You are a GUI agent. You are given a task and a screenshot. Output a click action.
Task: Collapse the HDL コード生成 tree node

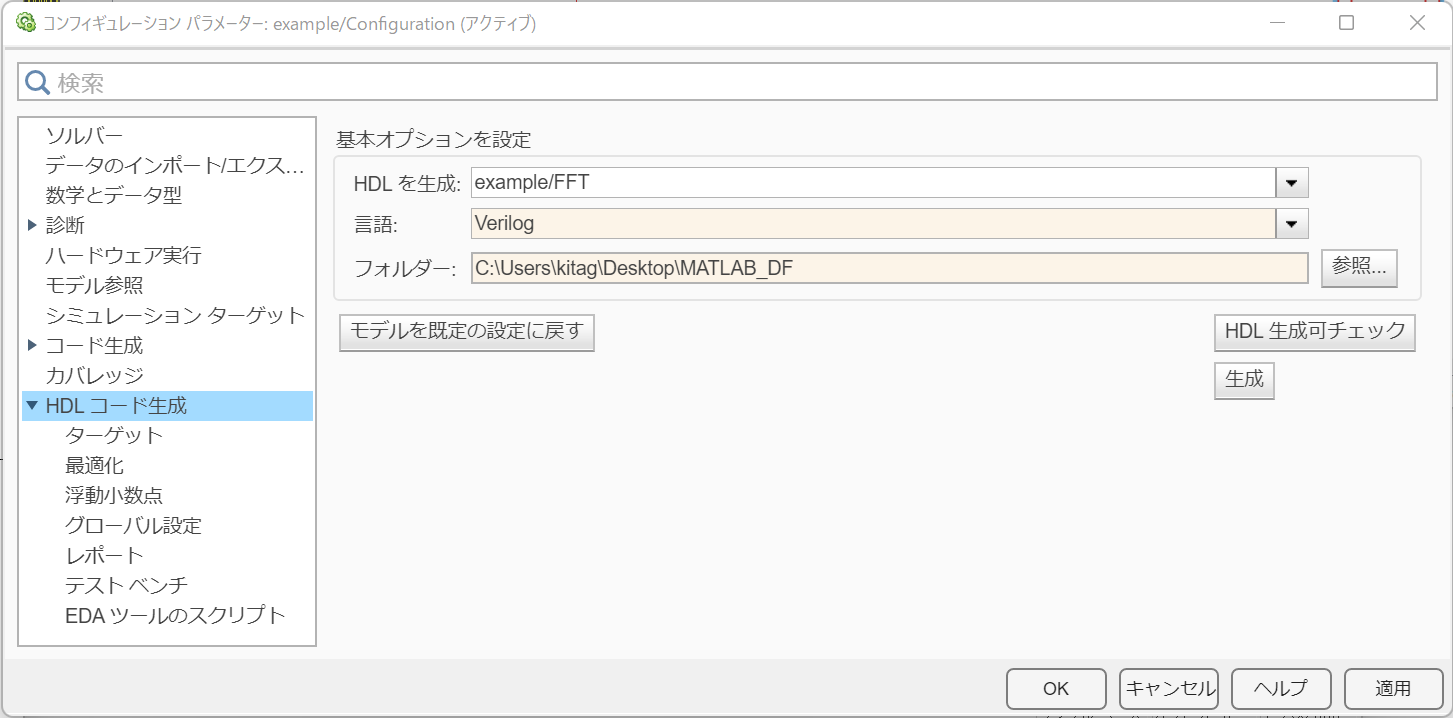pyautogui.click(x=32, y=406)
